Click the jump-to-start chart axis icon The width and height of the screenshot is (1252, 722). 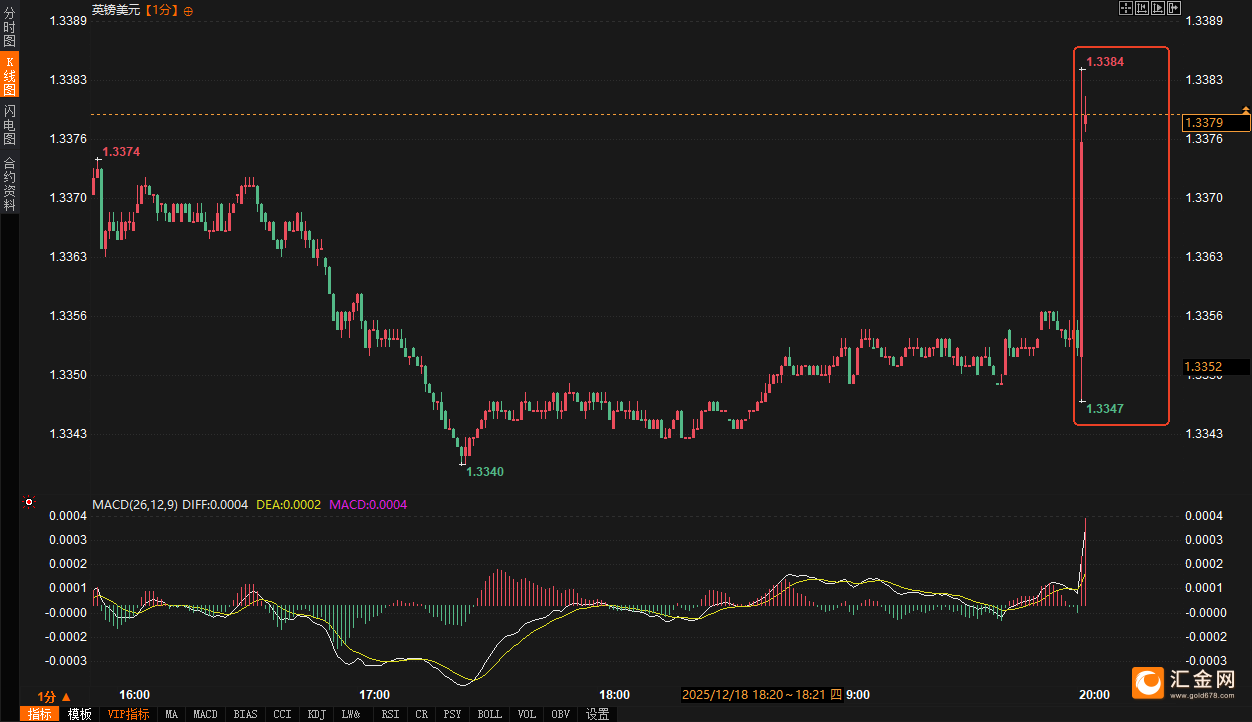pyautogui.click(x=1142, y=8)
